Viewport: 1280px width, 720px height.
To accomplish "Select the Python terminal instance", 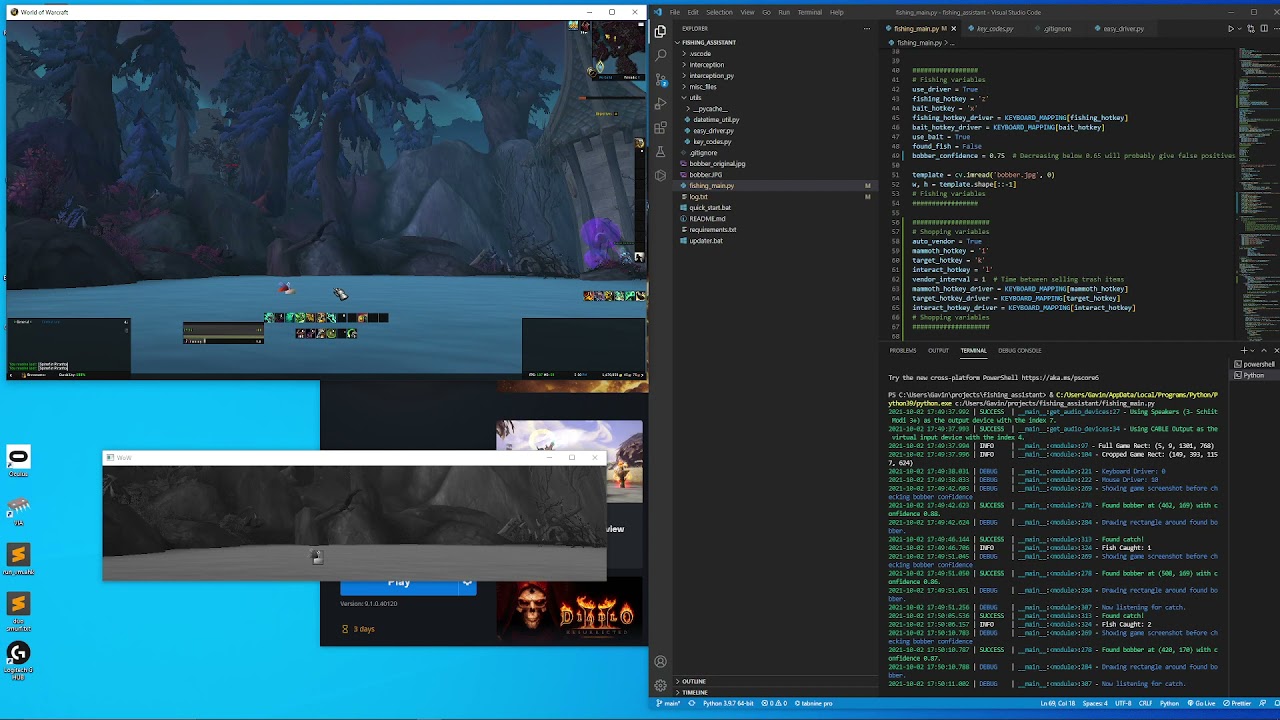I will pos(1255,375).
